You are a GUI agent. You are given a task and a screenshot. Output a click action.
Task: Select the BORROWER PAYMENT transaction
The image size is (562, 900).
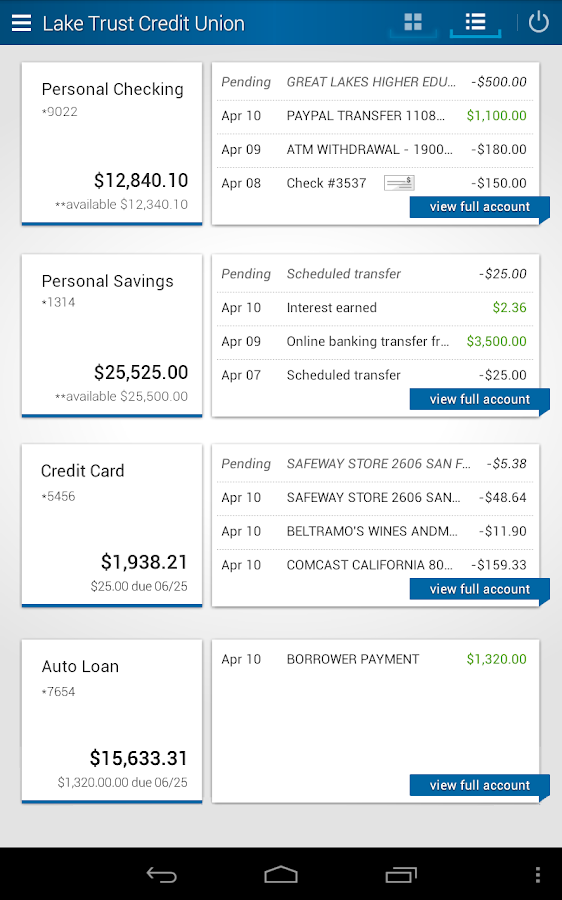[374, 660]
